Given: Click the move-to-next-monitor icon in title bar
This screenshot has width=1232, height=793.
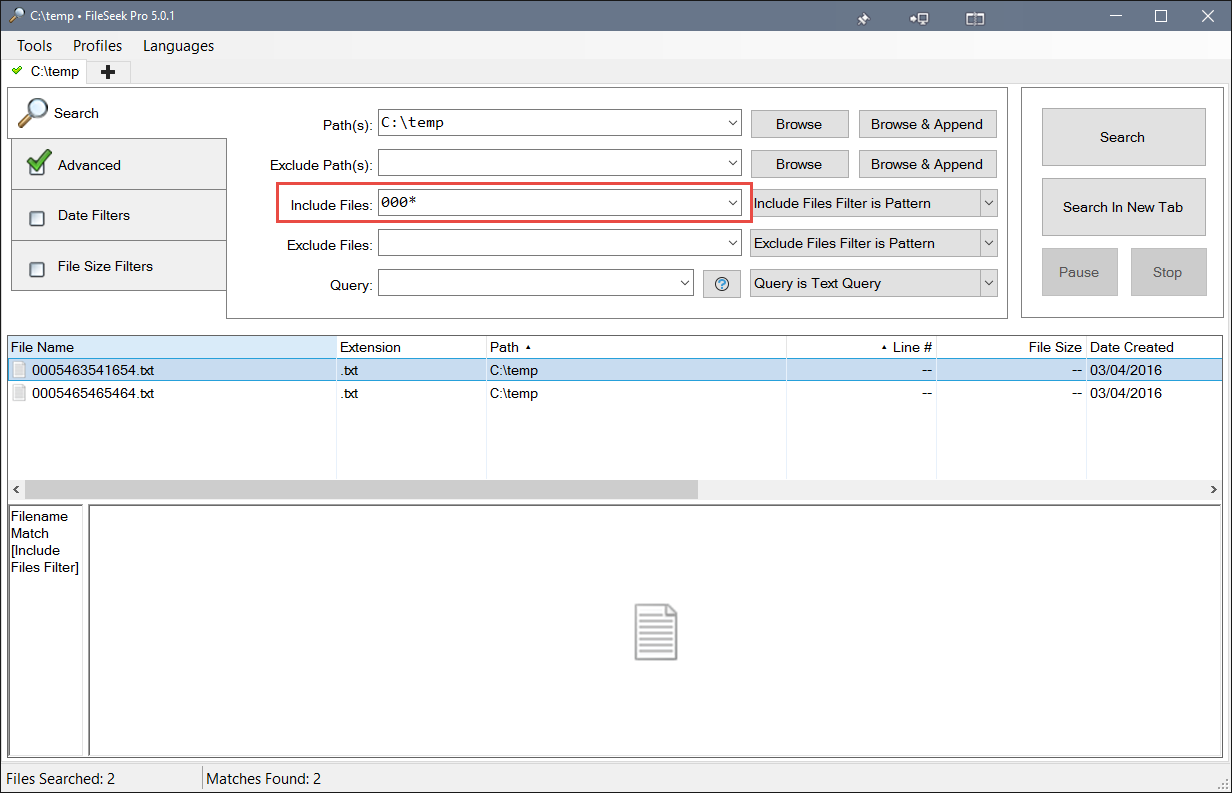Looking at the screenshot, I should coord(918,18).
